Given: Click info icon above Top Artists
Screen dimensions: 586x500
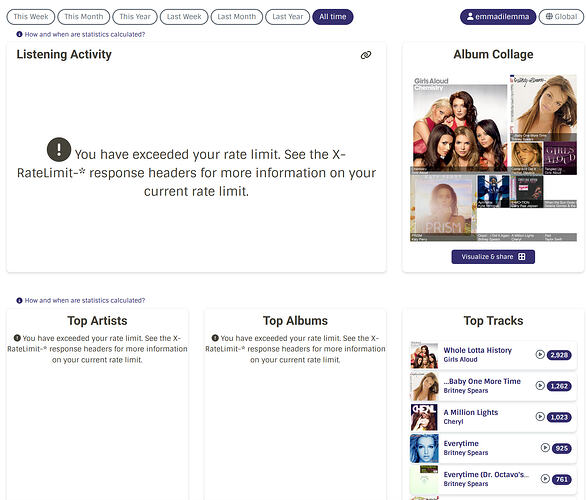Looking at the screenshot, I should click(19, 300).
